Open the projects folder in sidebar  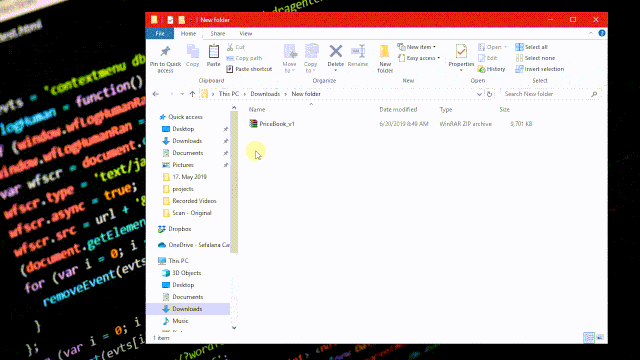click(x=178, y=189)
